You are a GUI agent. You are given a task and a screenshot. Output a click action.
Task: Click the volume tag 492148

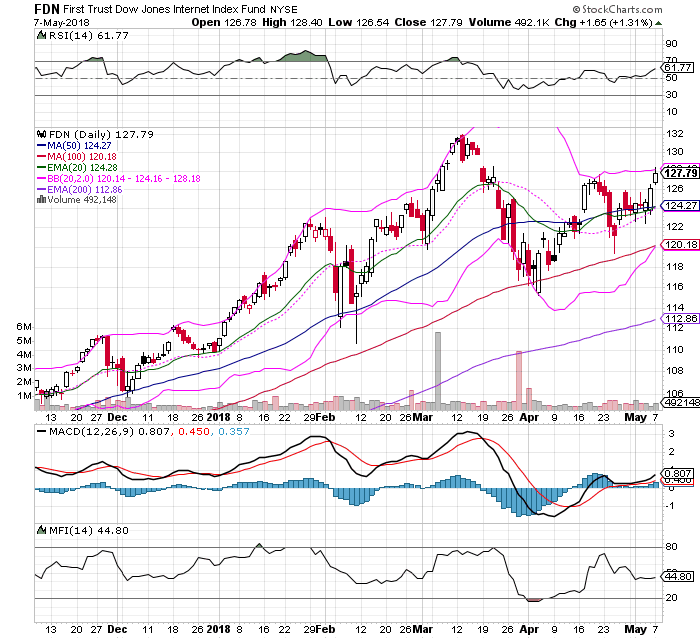click(680, 402)
